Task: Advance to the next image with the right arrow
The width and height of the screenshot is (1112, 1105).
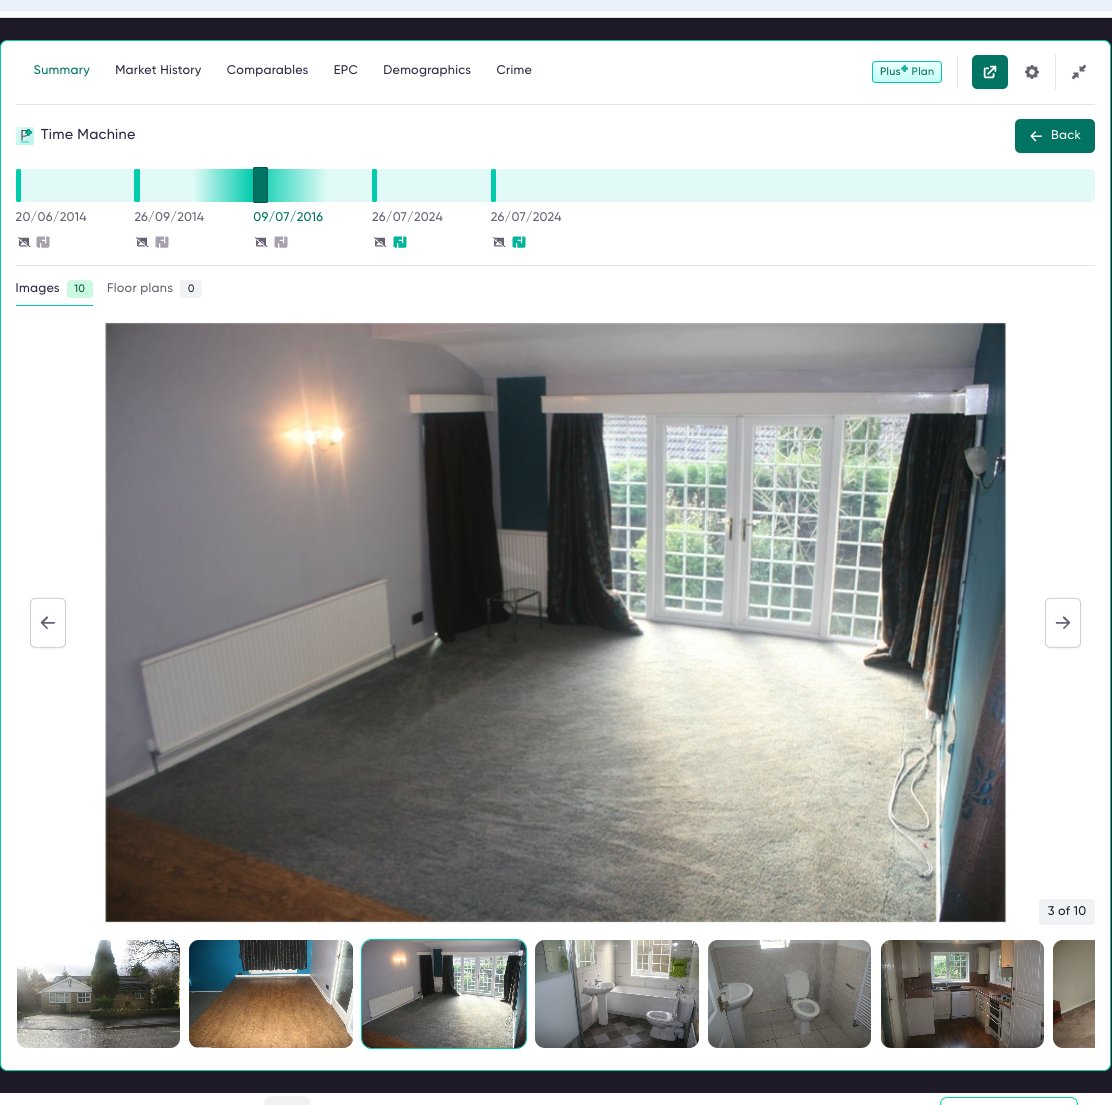Action: [x=1062, y=623]
